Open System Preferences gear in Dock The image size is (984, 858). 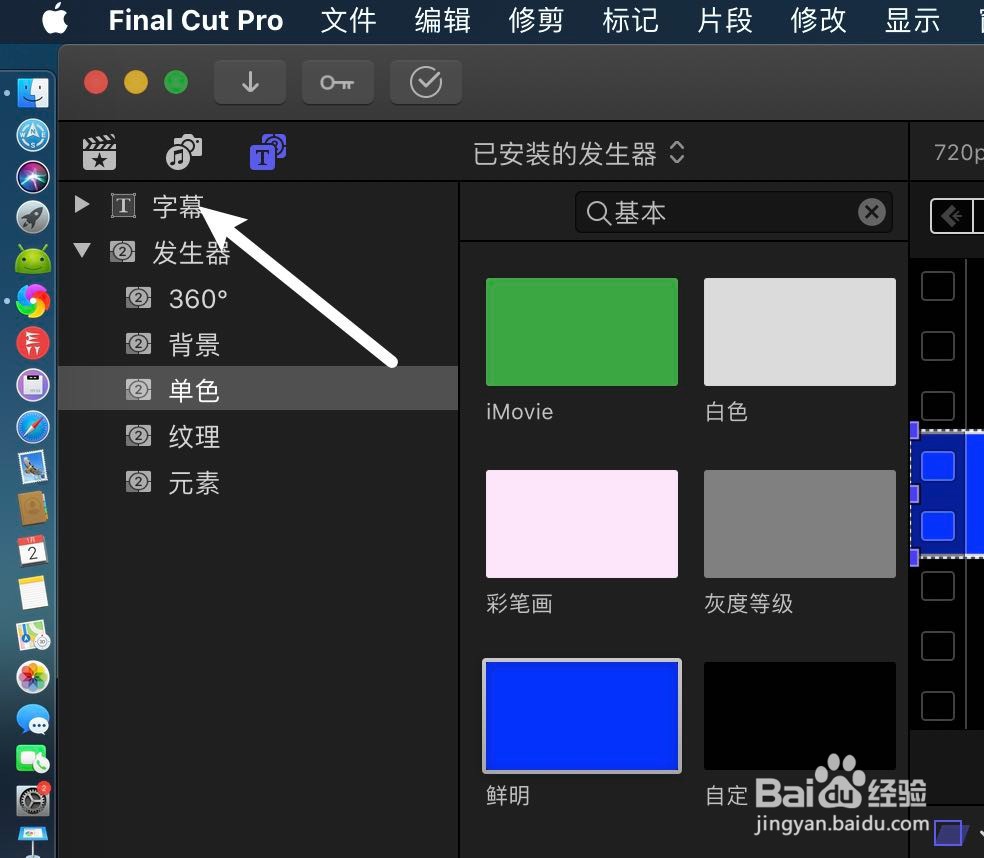(33, 801)
